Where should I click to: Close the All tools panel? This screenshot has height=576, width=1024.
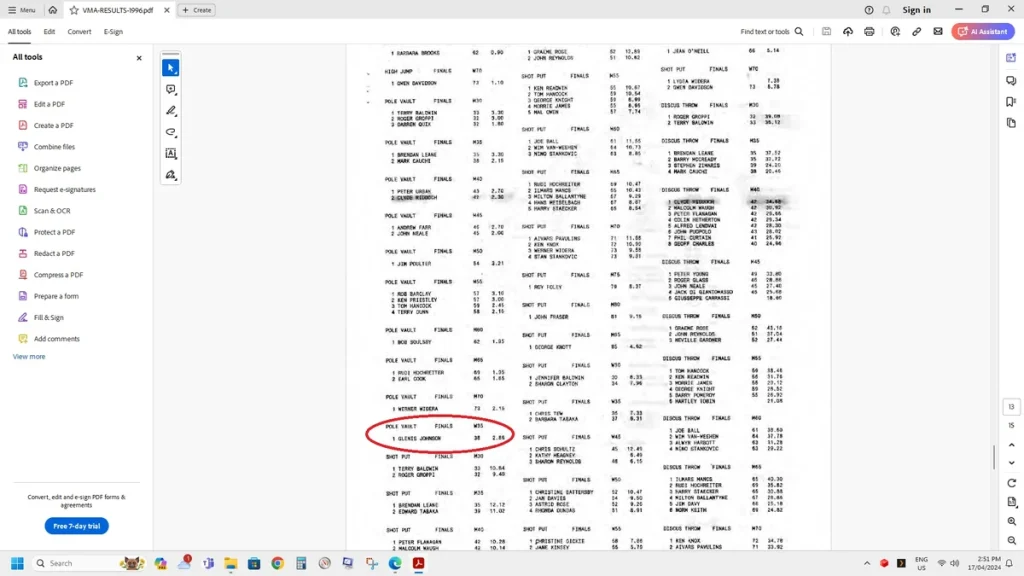pyautogui.click(x=139, y=58)
